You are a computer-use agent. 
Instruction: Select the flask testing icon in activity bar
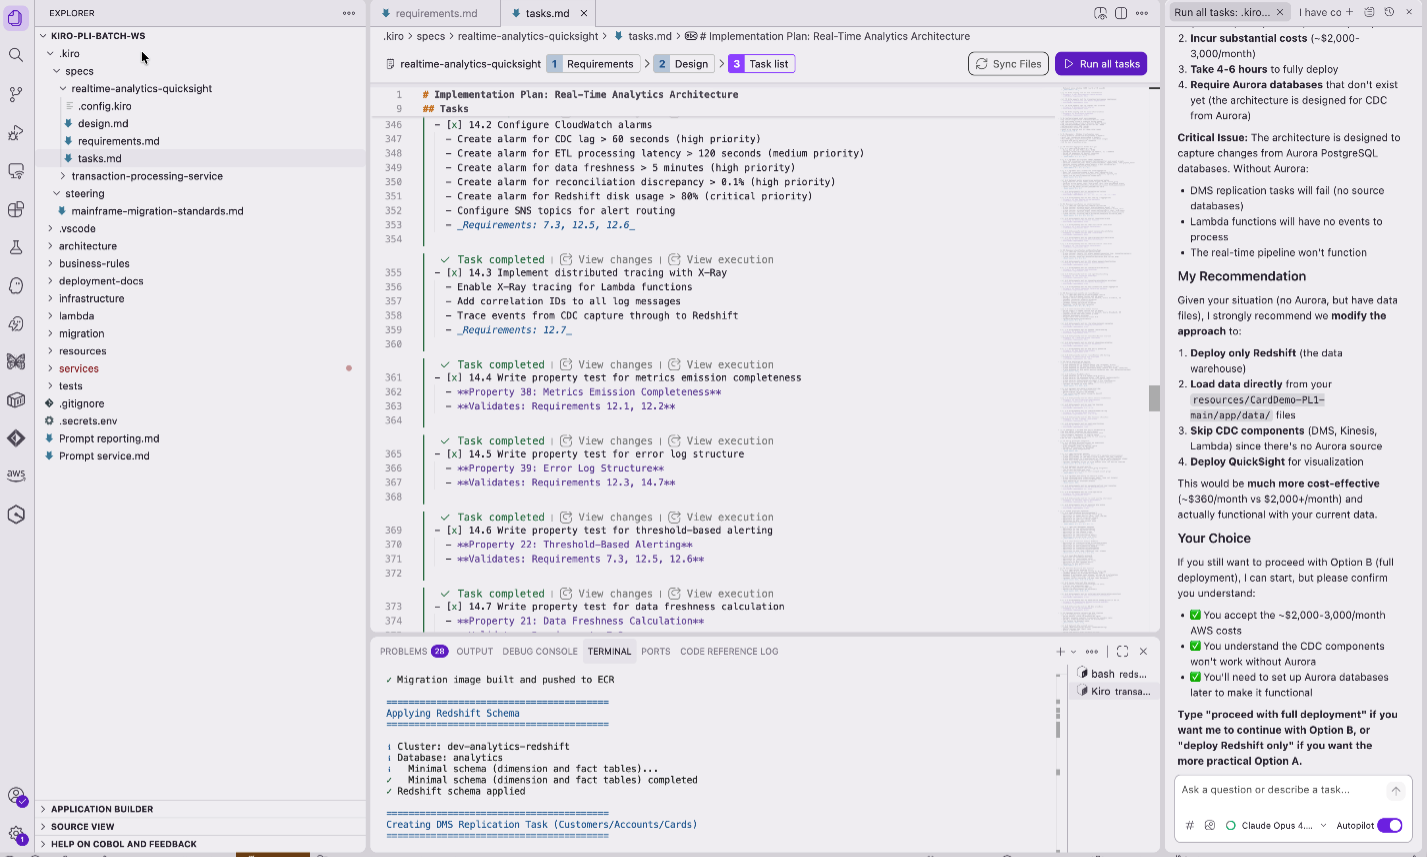click(x=15, y=247)
